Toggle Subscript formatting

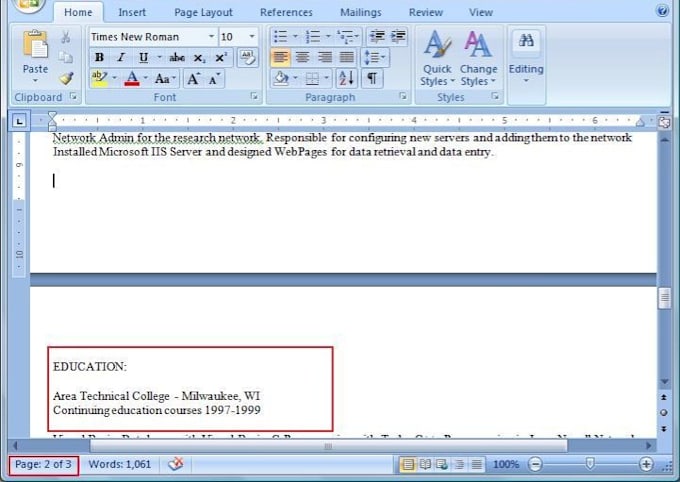click(199, 57)
